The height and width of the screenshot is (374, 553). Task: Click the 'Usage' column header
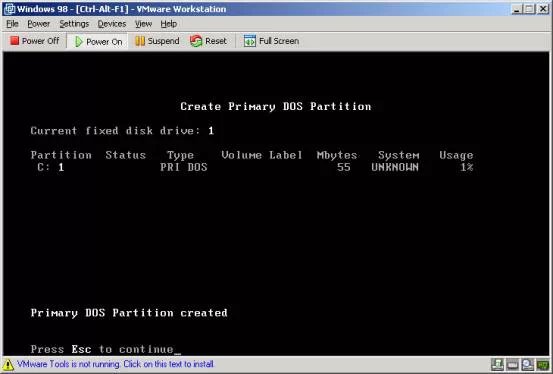pos(456,156)
